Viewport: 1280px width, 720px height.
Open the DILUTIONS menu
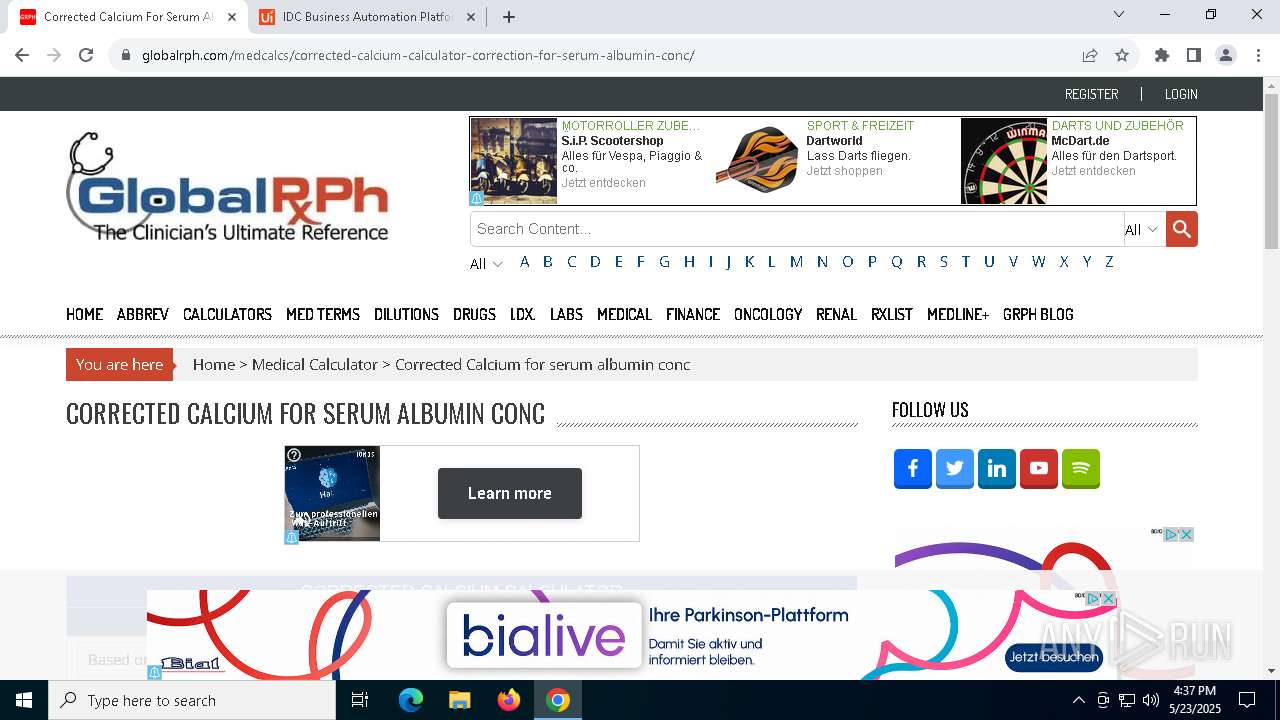[x=406, y=314]
